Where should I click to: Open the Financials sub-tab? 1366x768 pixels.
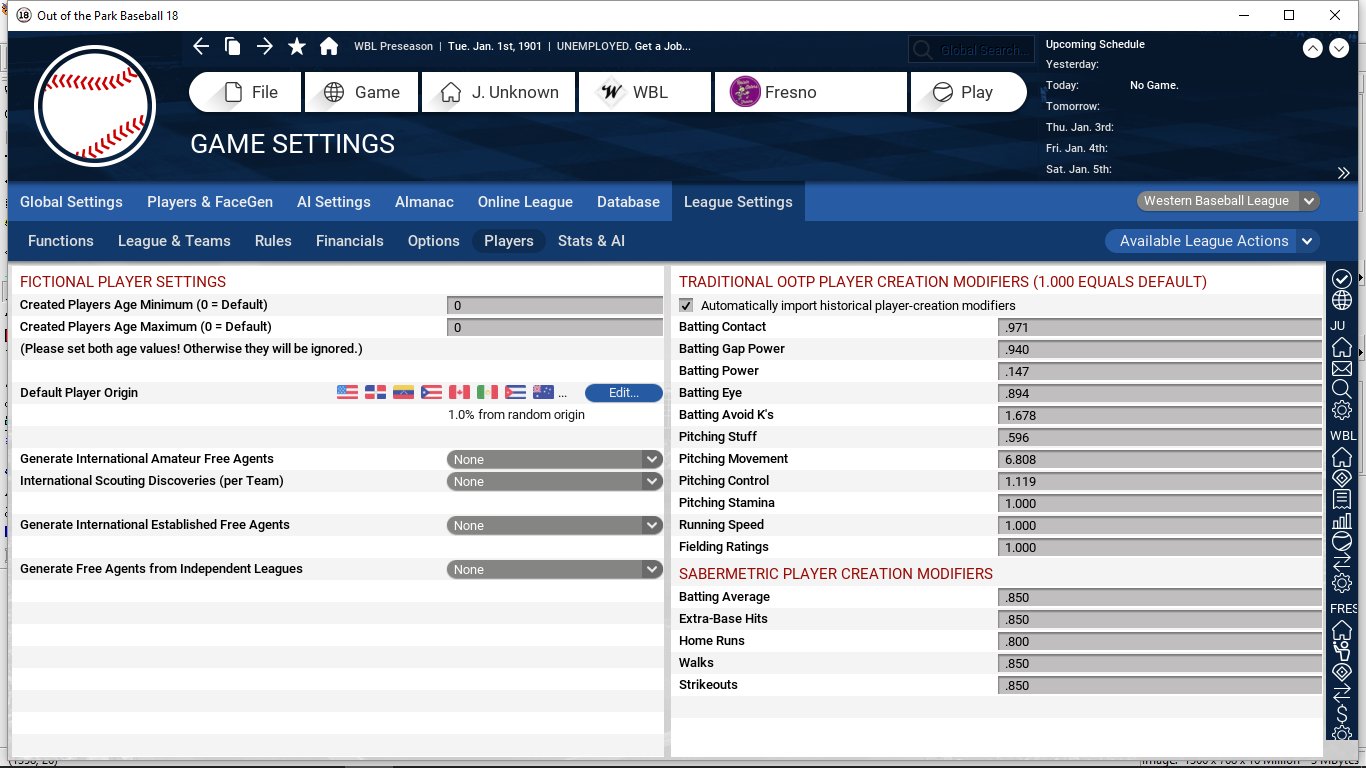pyautogui.click(x=349, y=241)
